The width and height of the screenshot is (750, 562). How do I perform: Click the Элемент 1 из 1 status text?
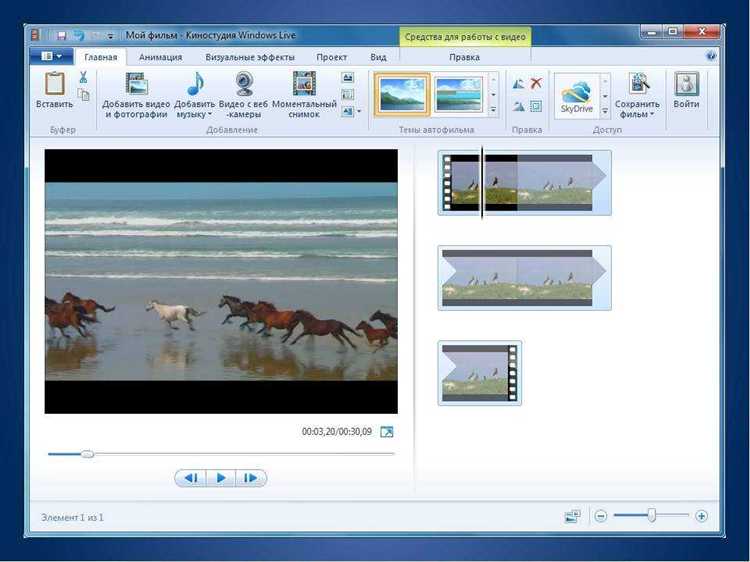click(72, 517)
